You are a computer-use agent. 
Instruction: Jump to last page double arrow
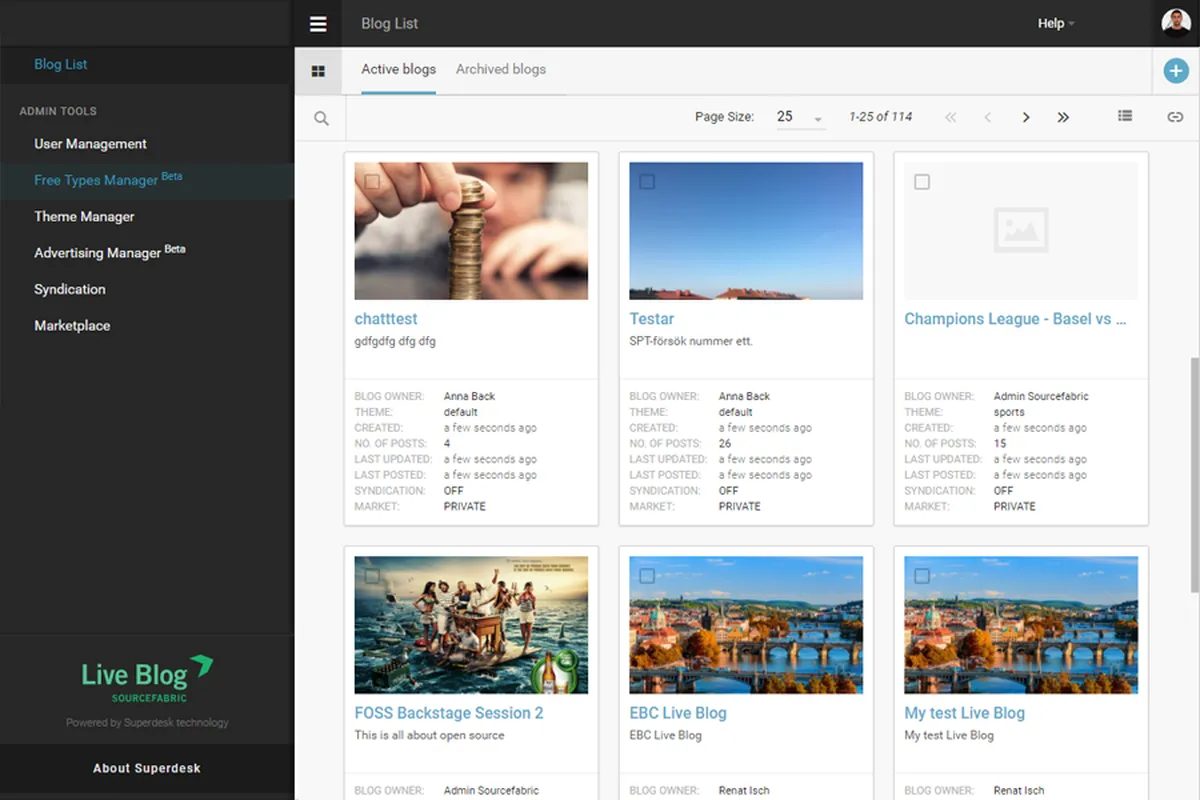click(x=1063, y=118)
